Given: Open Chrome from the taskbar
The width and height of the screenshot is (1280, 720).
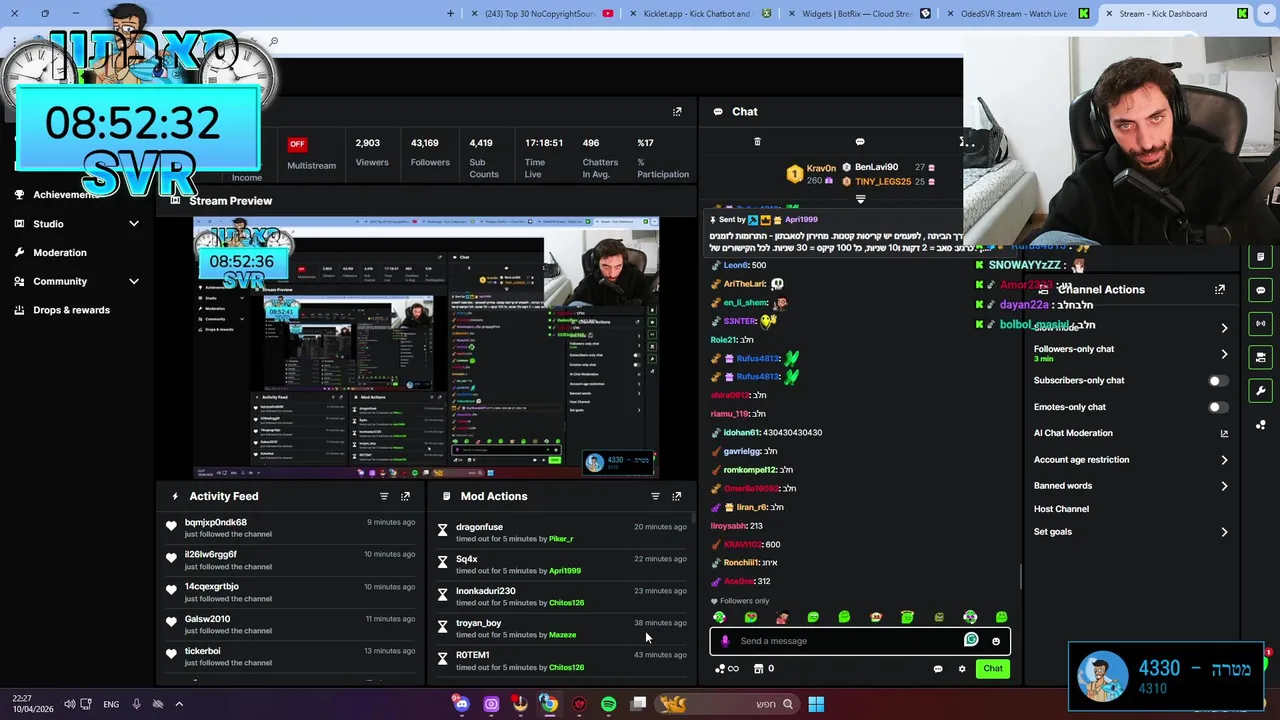Looking at the screenshot, I should pyautogui.click(x=549, y=704).
